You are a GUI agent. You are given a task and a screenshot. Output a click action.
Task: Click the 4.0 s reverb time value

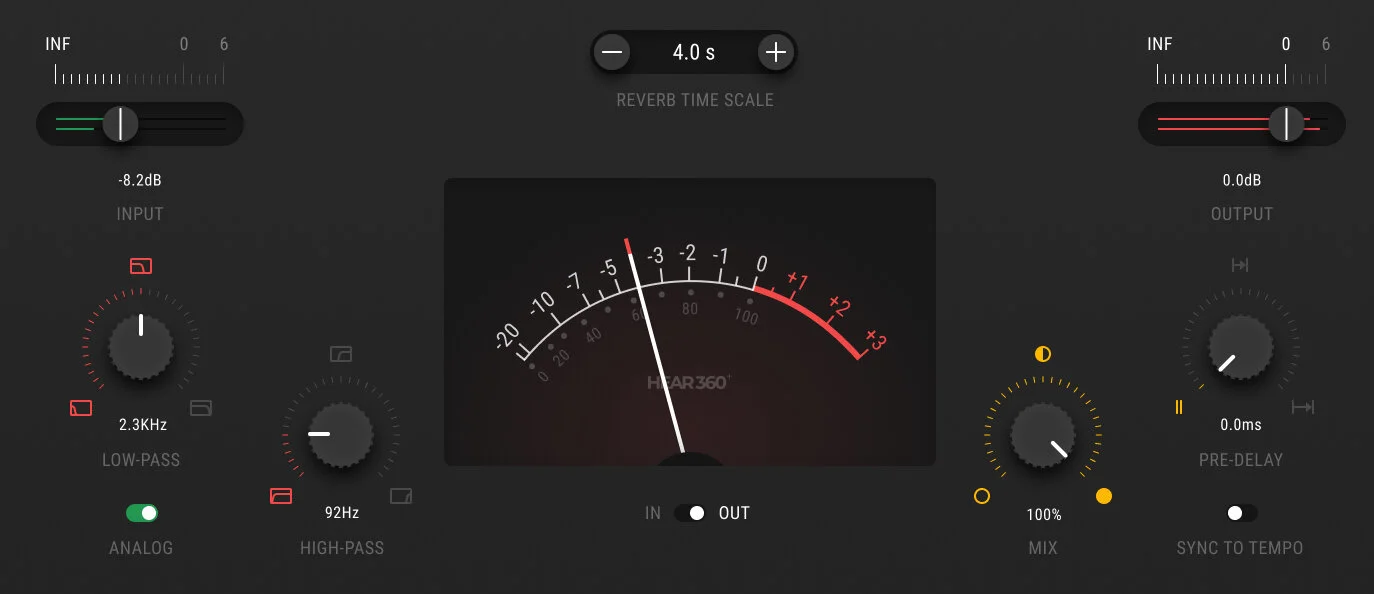pyautogui.click(x=694, y=52)
